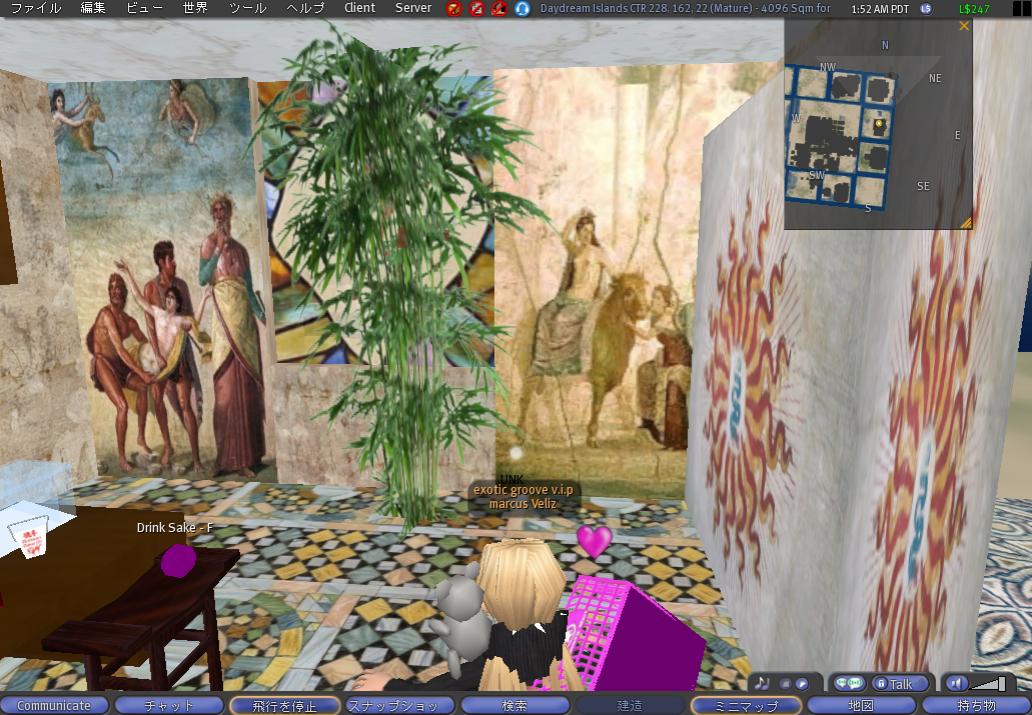The height and width of the screenshot is (715, 1032).
Task: Click the L$247 balance
Action: click(974, 9)
